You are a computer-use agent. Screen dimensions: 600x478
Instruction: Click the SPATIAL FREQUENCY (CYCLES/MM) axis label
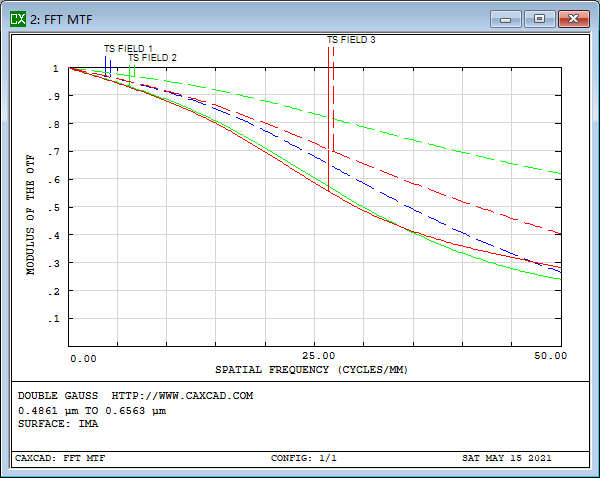coord(311,370)
